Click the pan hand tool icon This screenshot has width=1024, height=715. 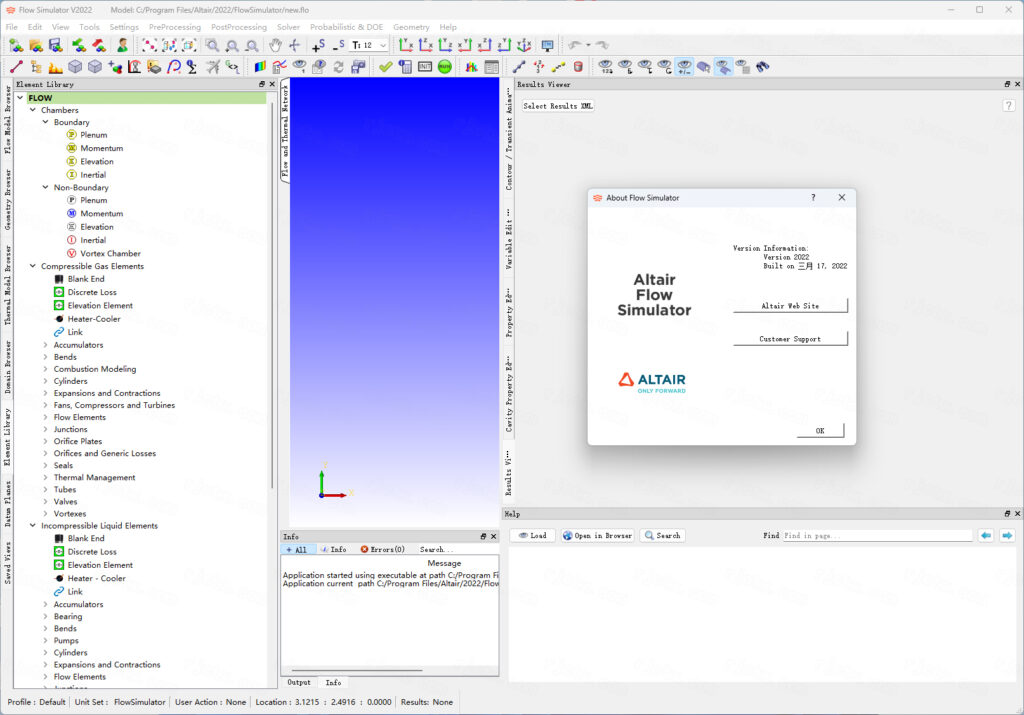pyautogui.click(x=275, y=46)
